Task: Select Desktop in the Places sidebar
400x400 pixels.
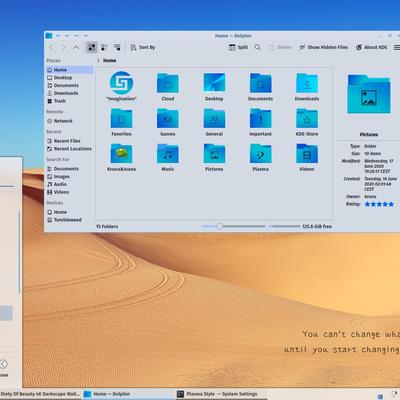Action: coord(69,77)
